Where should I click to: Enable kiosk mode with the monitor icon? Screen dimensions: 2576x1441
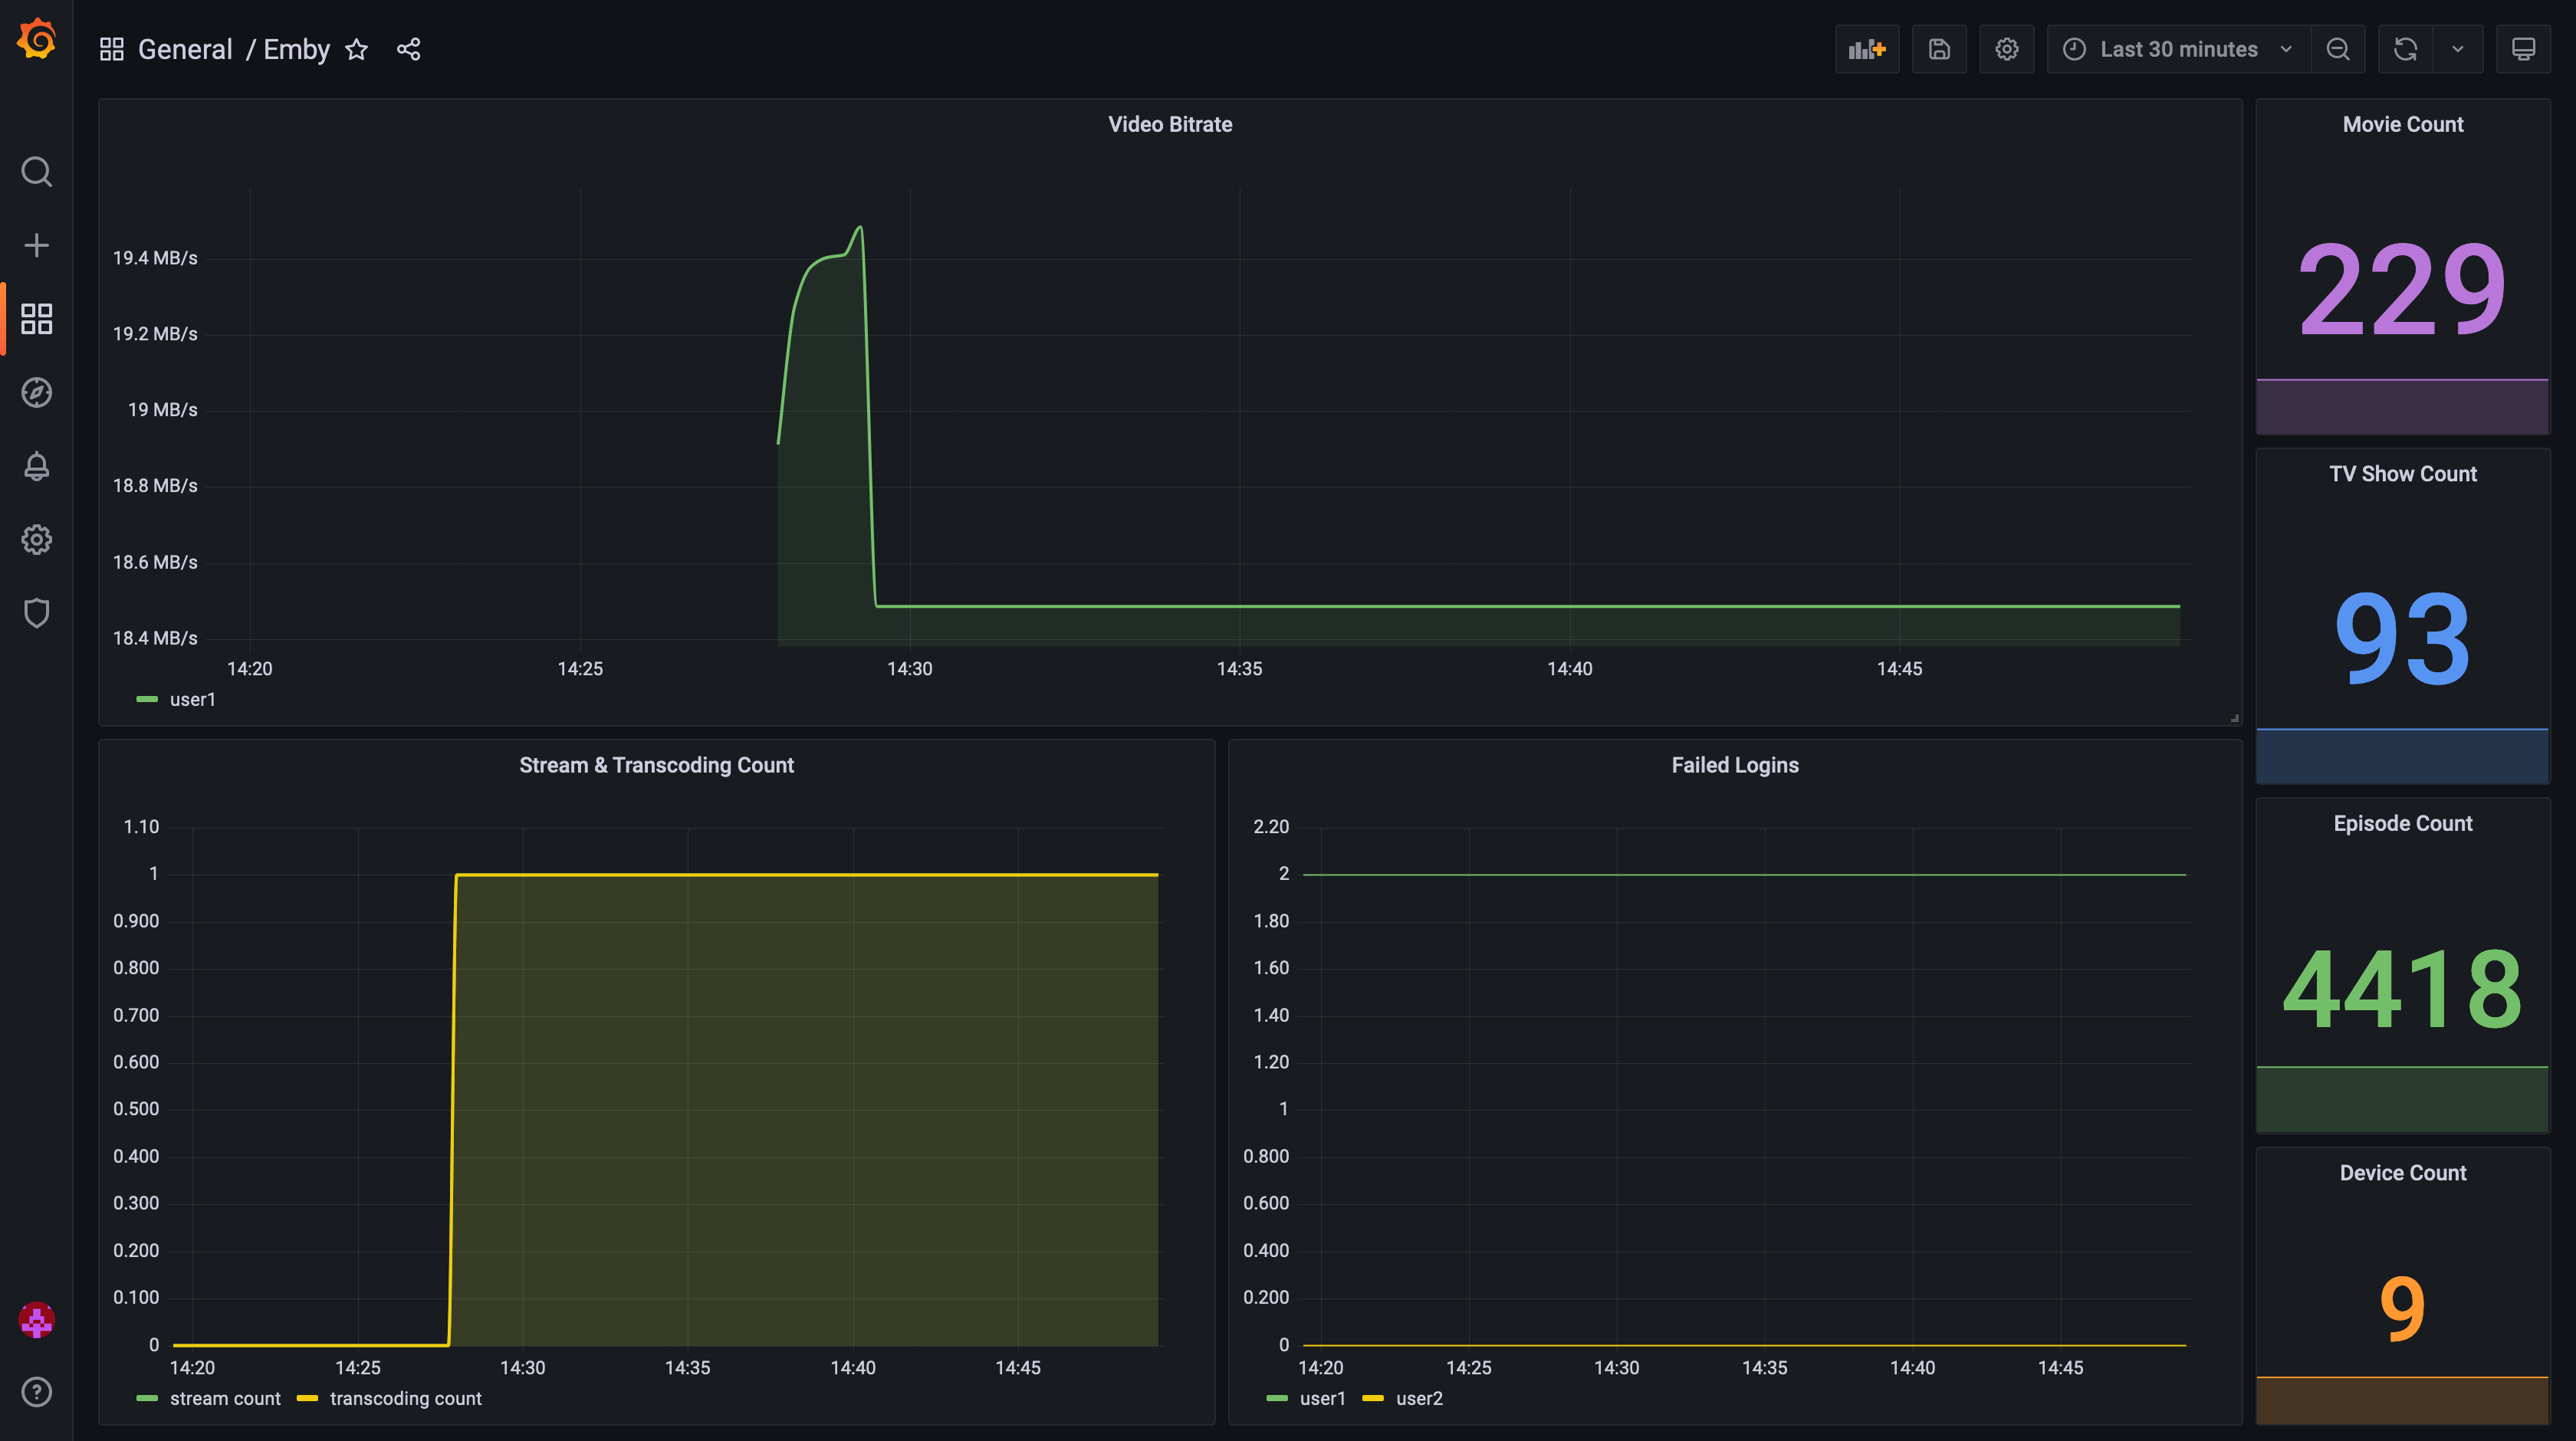tap(2523, 48)
